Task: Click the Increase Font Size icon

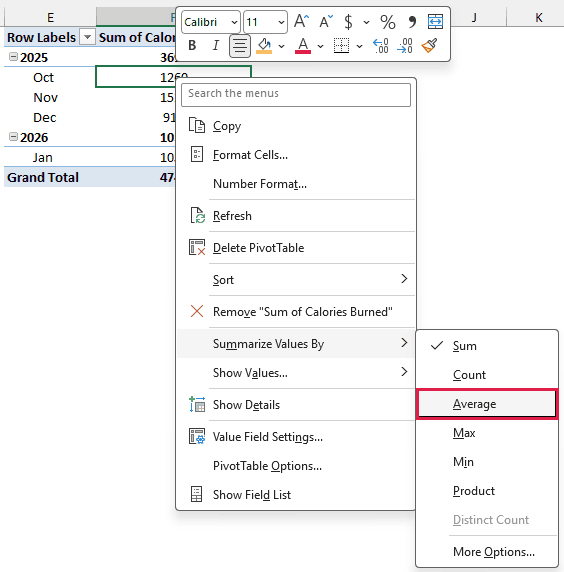Action: (301, 22)
